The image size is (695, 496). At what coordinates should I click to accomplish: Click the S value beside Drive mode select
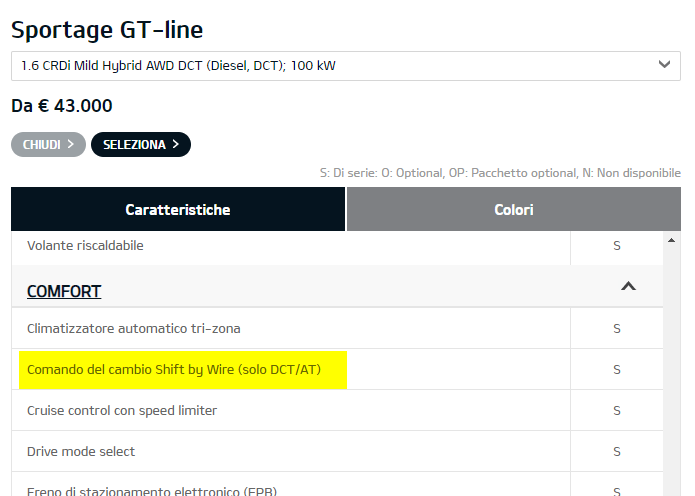click(x=617, y=451)
